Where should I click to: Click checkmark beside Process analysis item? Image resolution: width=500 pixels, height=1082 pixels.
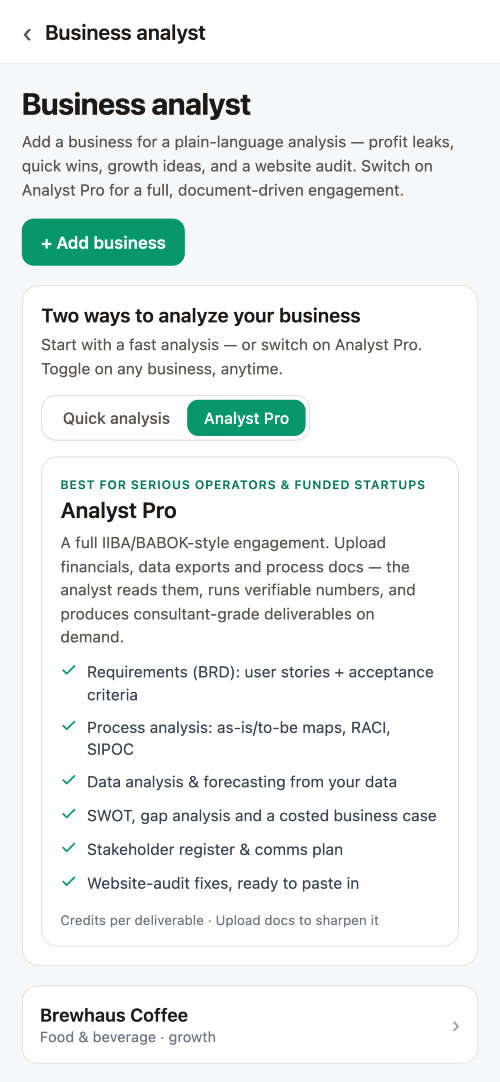point(68,726)
